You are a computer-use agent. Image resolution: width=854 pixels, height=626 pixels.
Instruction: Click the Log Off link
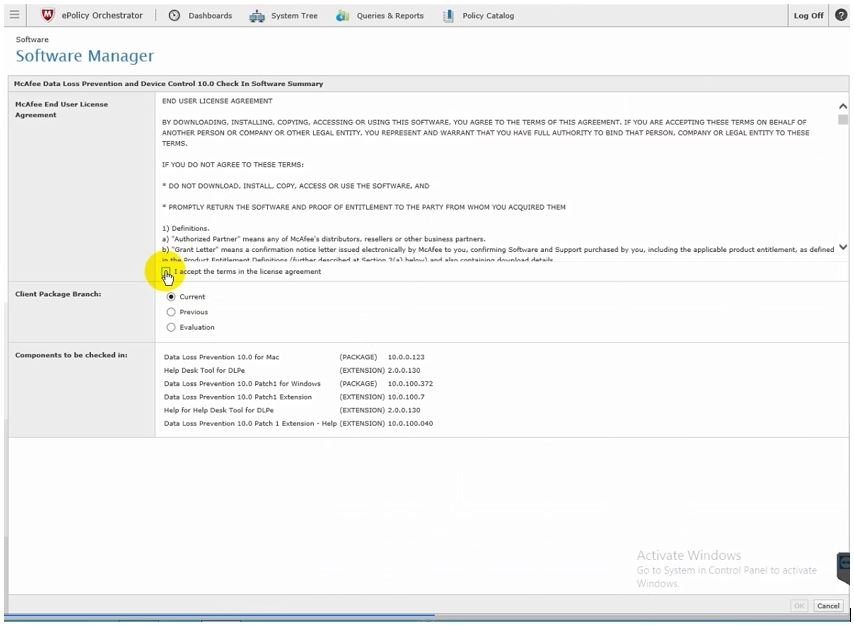click(808, 16)
